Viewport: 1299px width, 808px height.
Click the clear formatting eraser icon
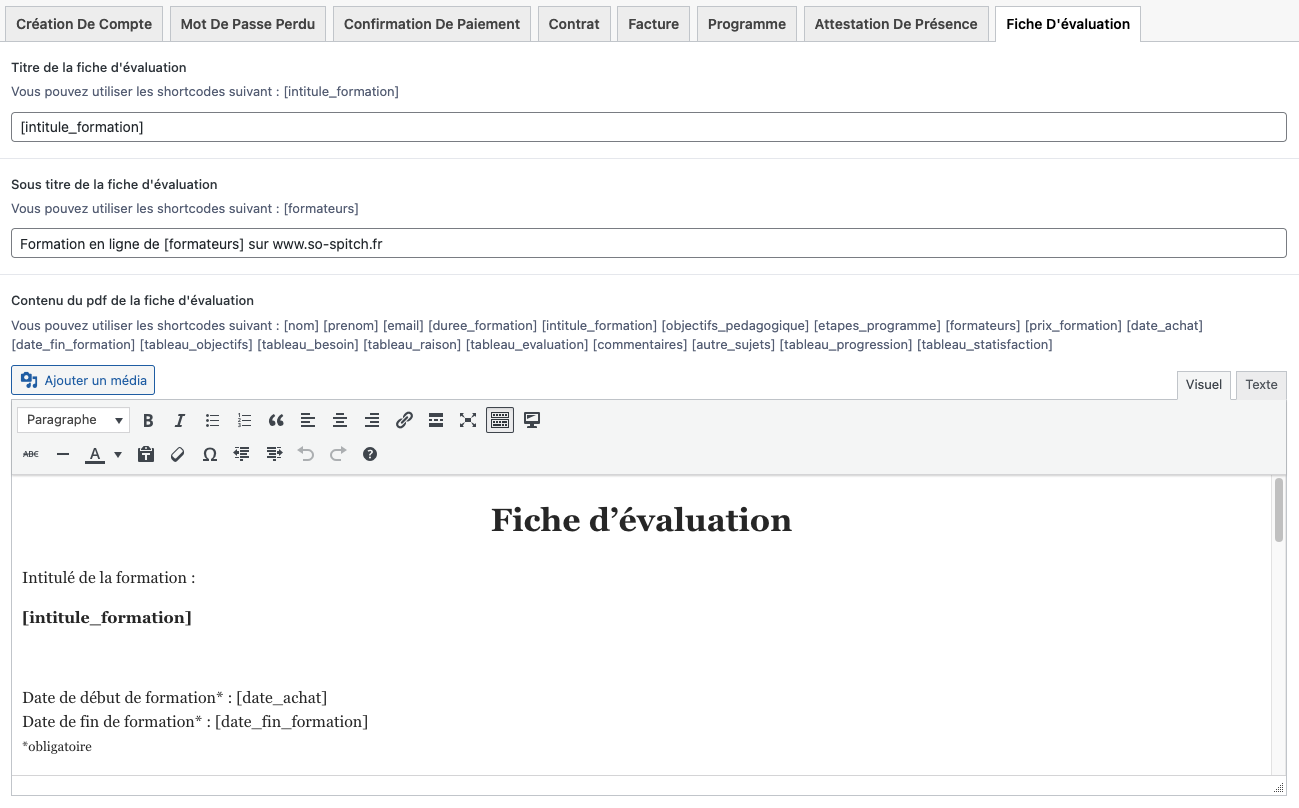pyautogui.click(x=178, y=454)
